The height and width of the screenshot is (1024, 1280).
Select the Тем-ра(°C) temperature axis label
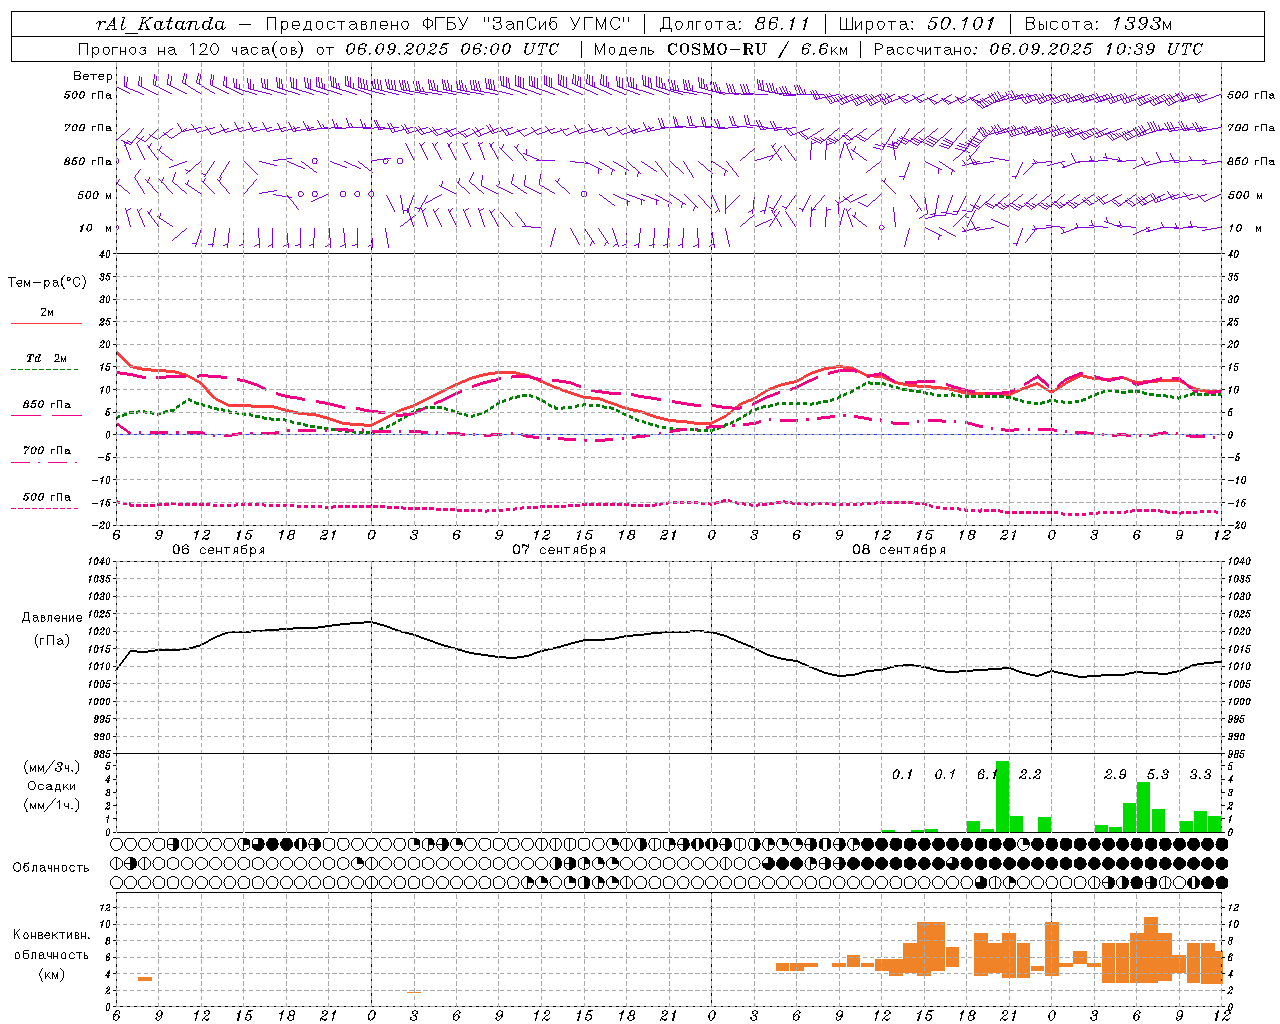47,283
